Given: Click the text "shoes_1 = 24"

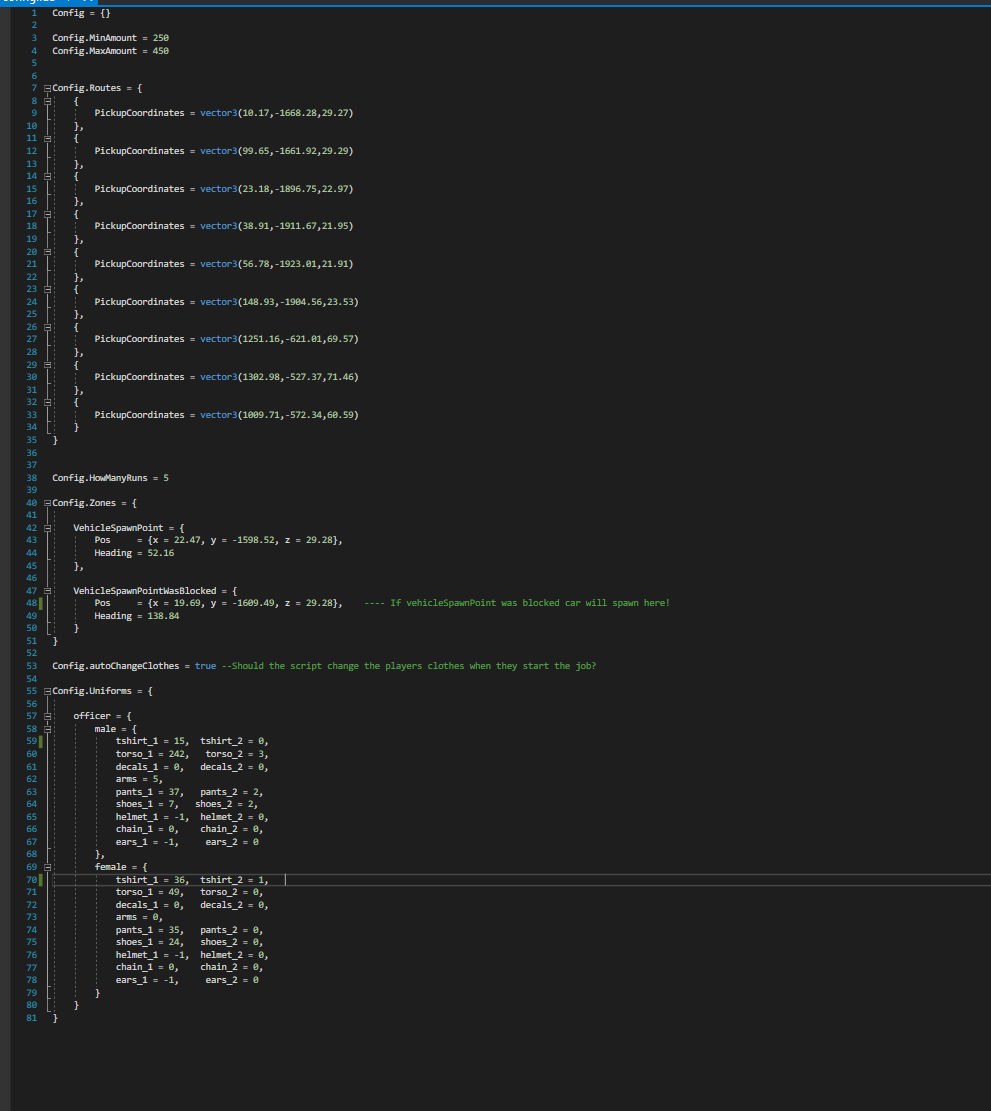Looking at the screenshot, I should click(x=147, y=942).
